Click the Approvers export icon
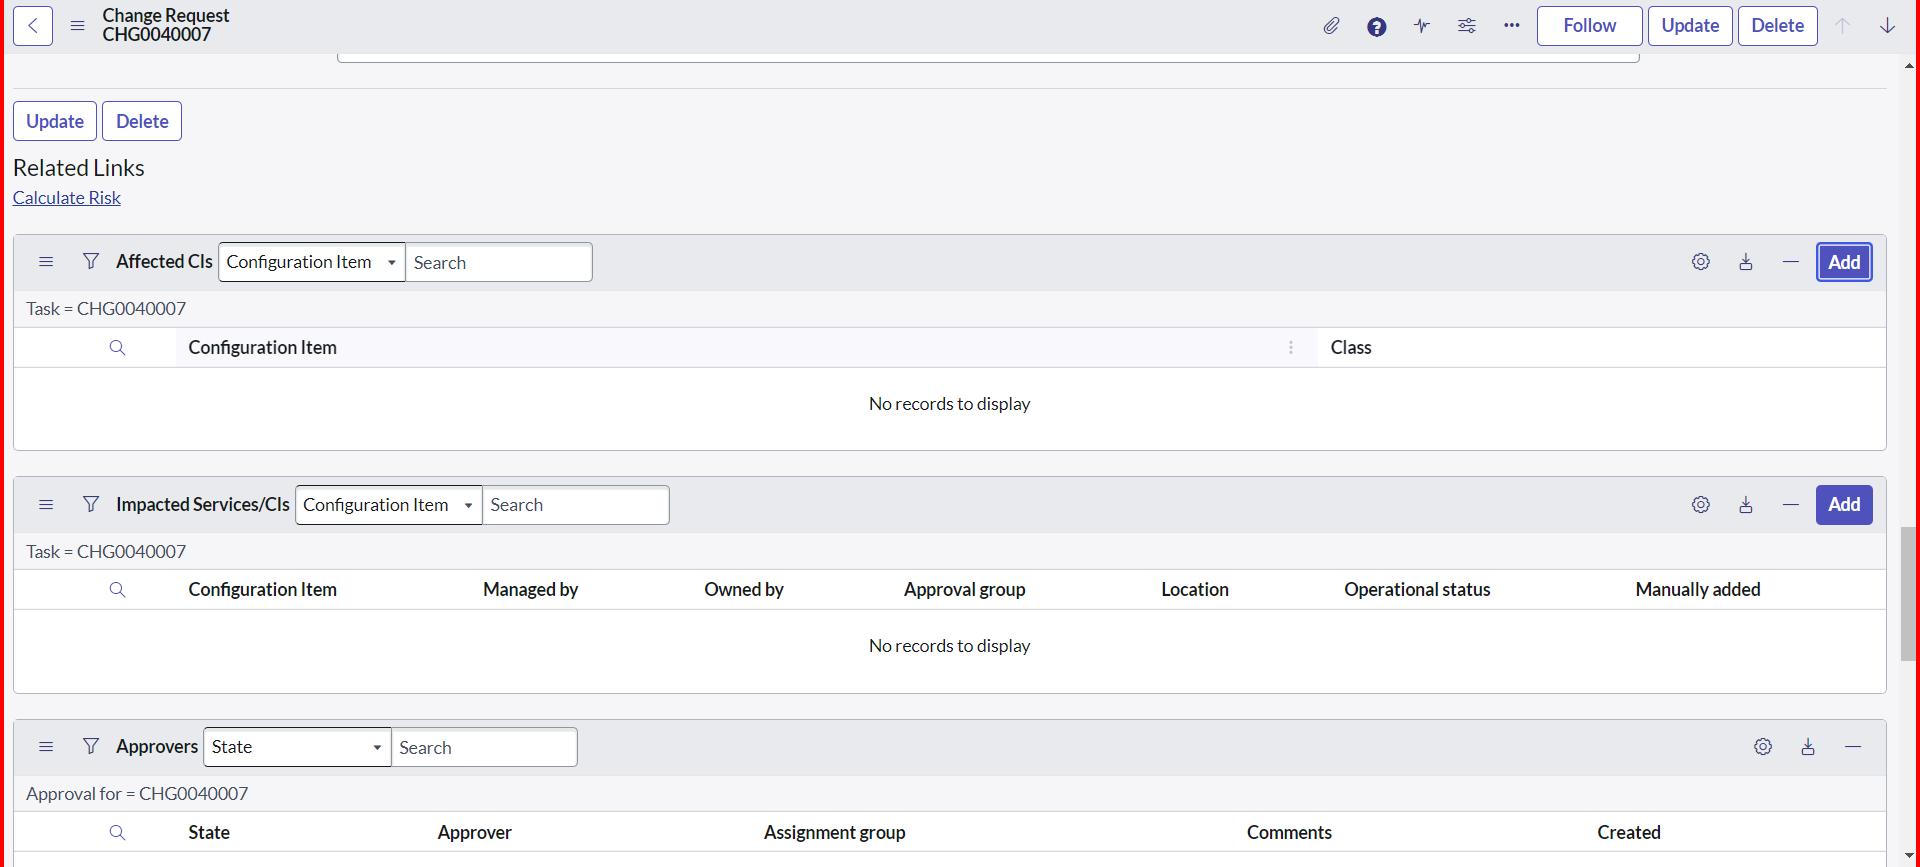This screenshot has width=1920, height=867. point(1808,747)
